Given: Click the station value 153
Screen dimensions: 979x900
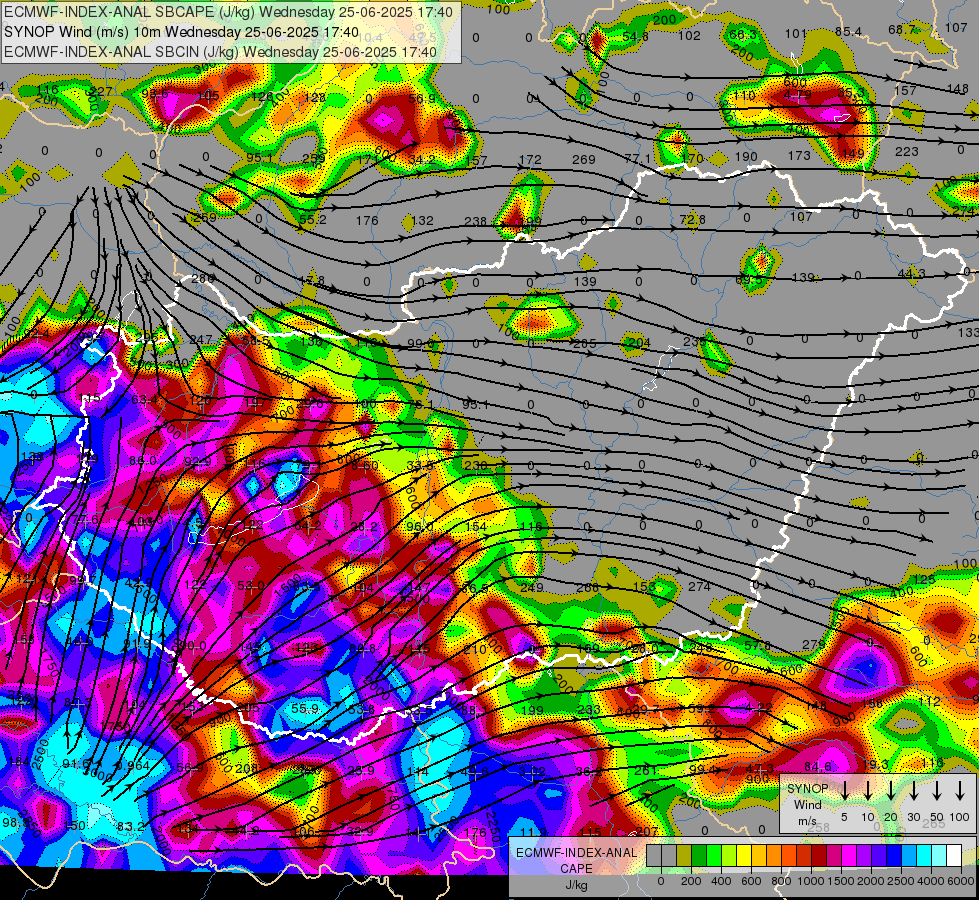Looking at the screenshot, I should (644, 586).
